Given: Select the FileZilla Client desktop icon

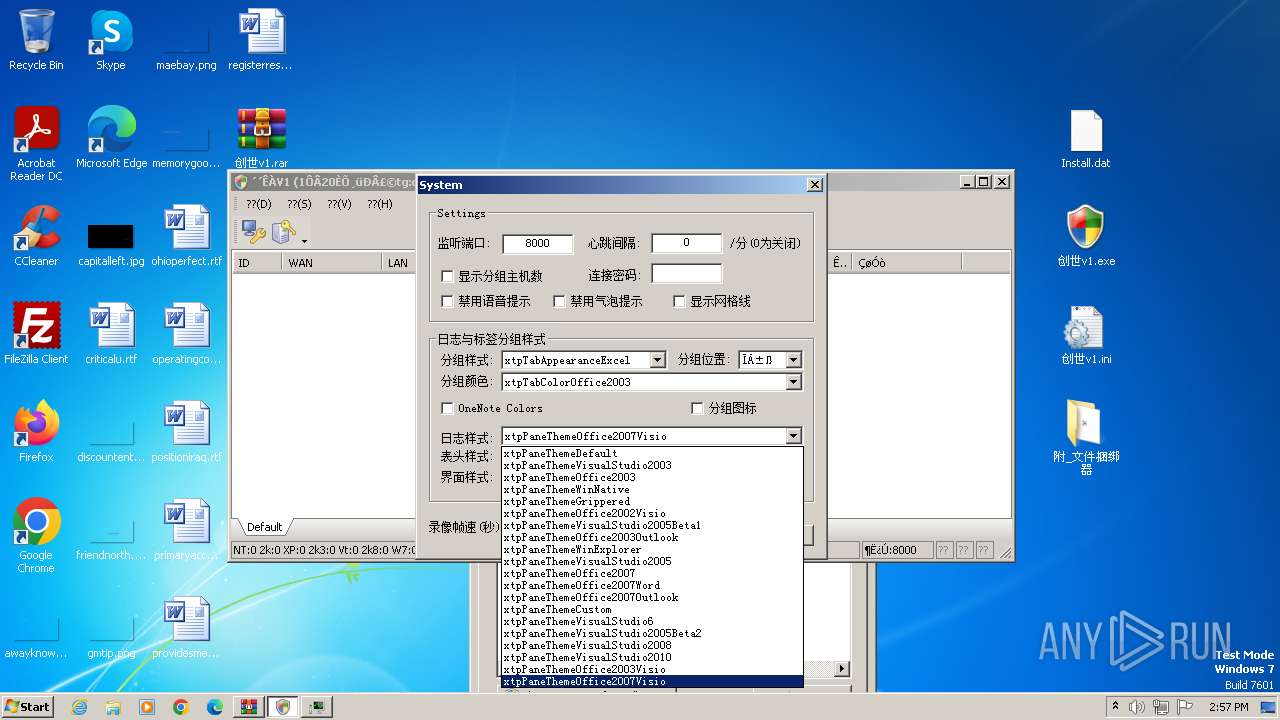Looking at the screenshot, I should pyautogui.click(x=36, y=334).
